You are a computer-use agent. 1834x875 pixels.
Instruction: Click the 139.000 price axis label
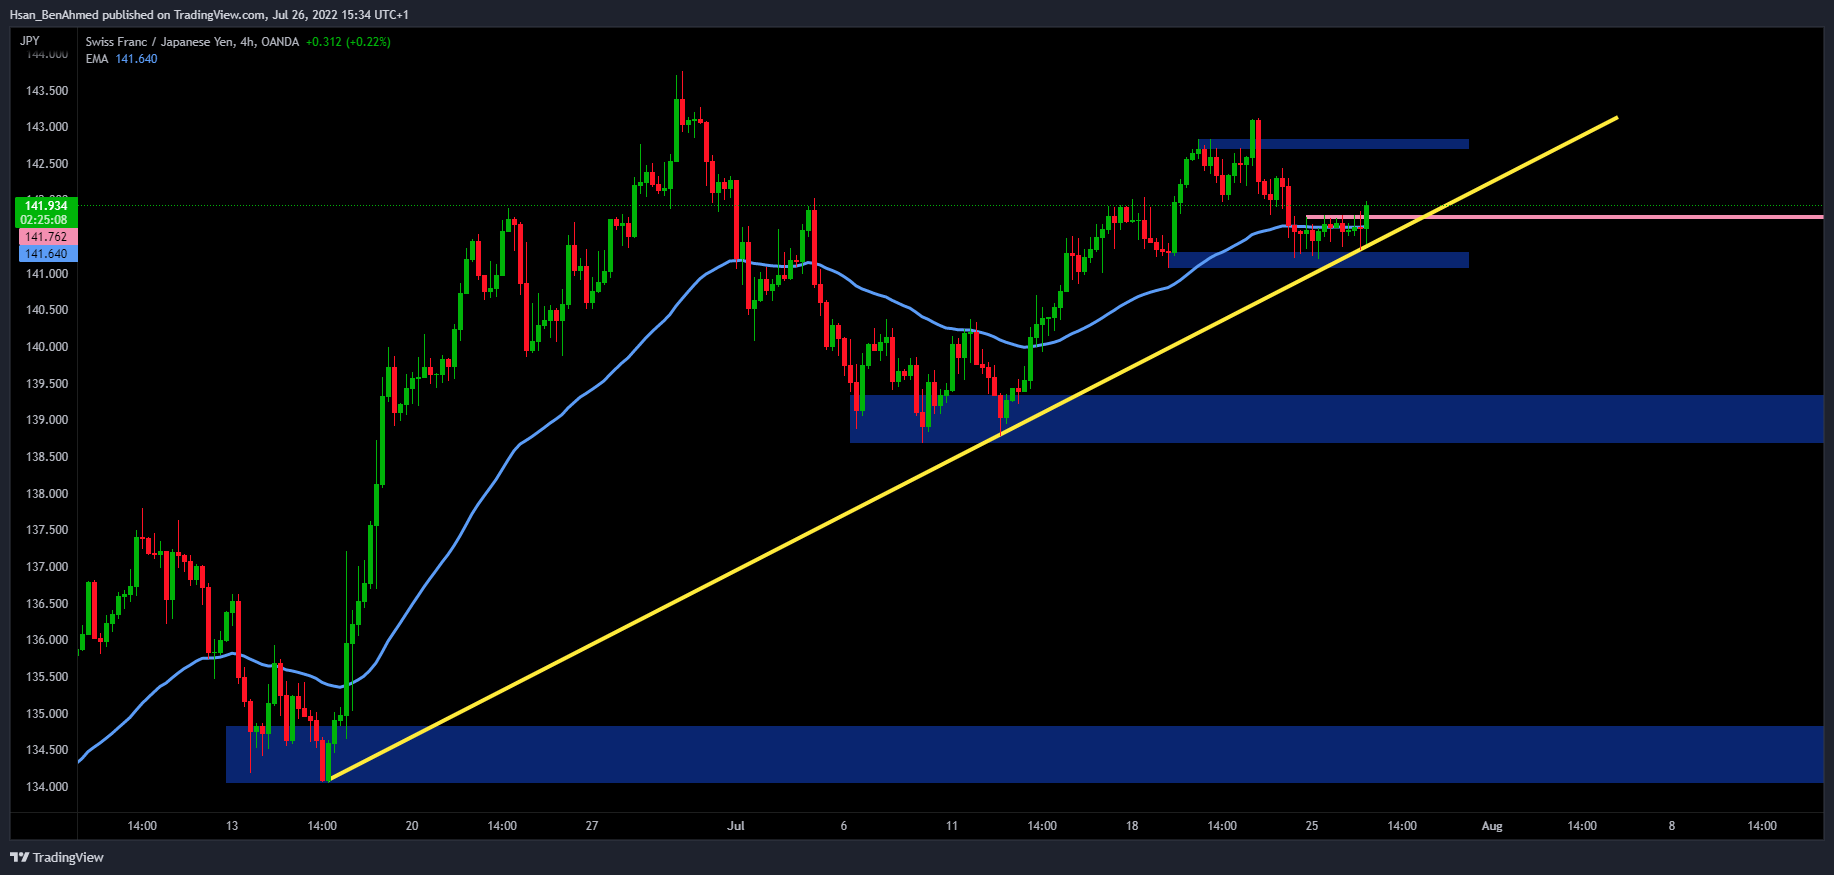pos(47,420)
